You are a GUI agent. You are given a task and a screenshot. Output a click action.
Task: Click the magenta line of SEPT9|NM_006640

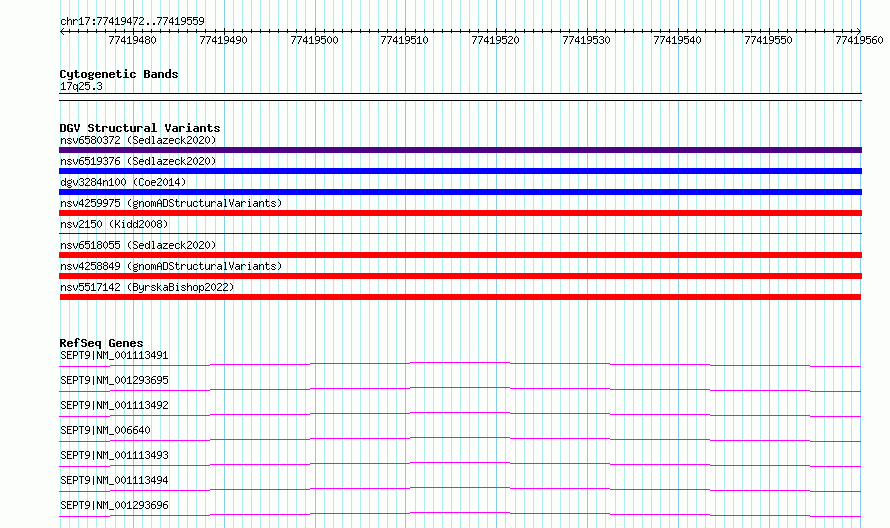pyautogui.click(x=460, y=439)
